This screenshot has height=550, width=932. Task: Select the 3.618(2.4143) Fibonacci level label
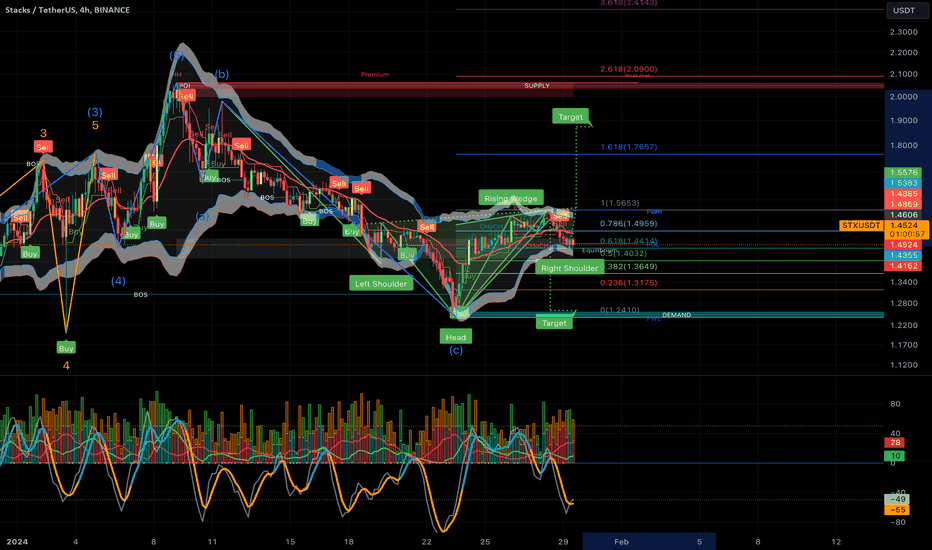[x=628, y=3]
